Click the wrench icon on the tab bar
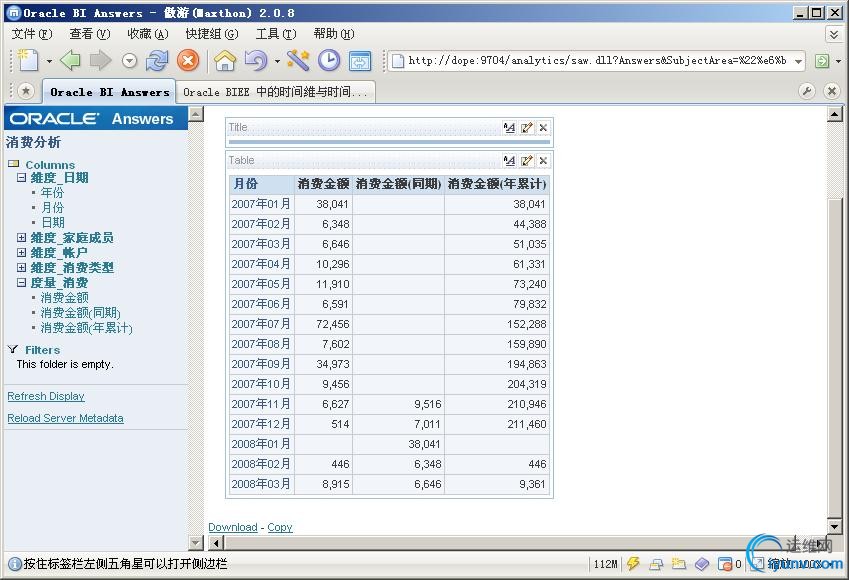Image resolution: width=849 pixels, height=580 pixels. click(807, 91)
